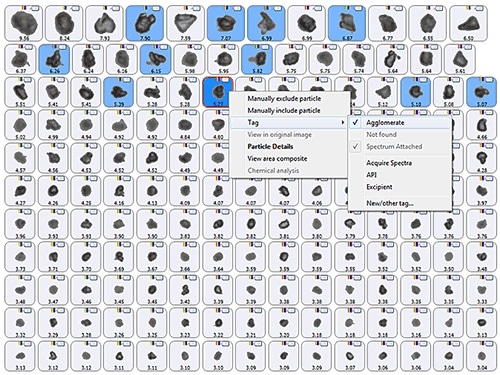Screen dimensions: 500x375
Task: Select particle thumbnail 4.56
Action: [x=53, y=158]
